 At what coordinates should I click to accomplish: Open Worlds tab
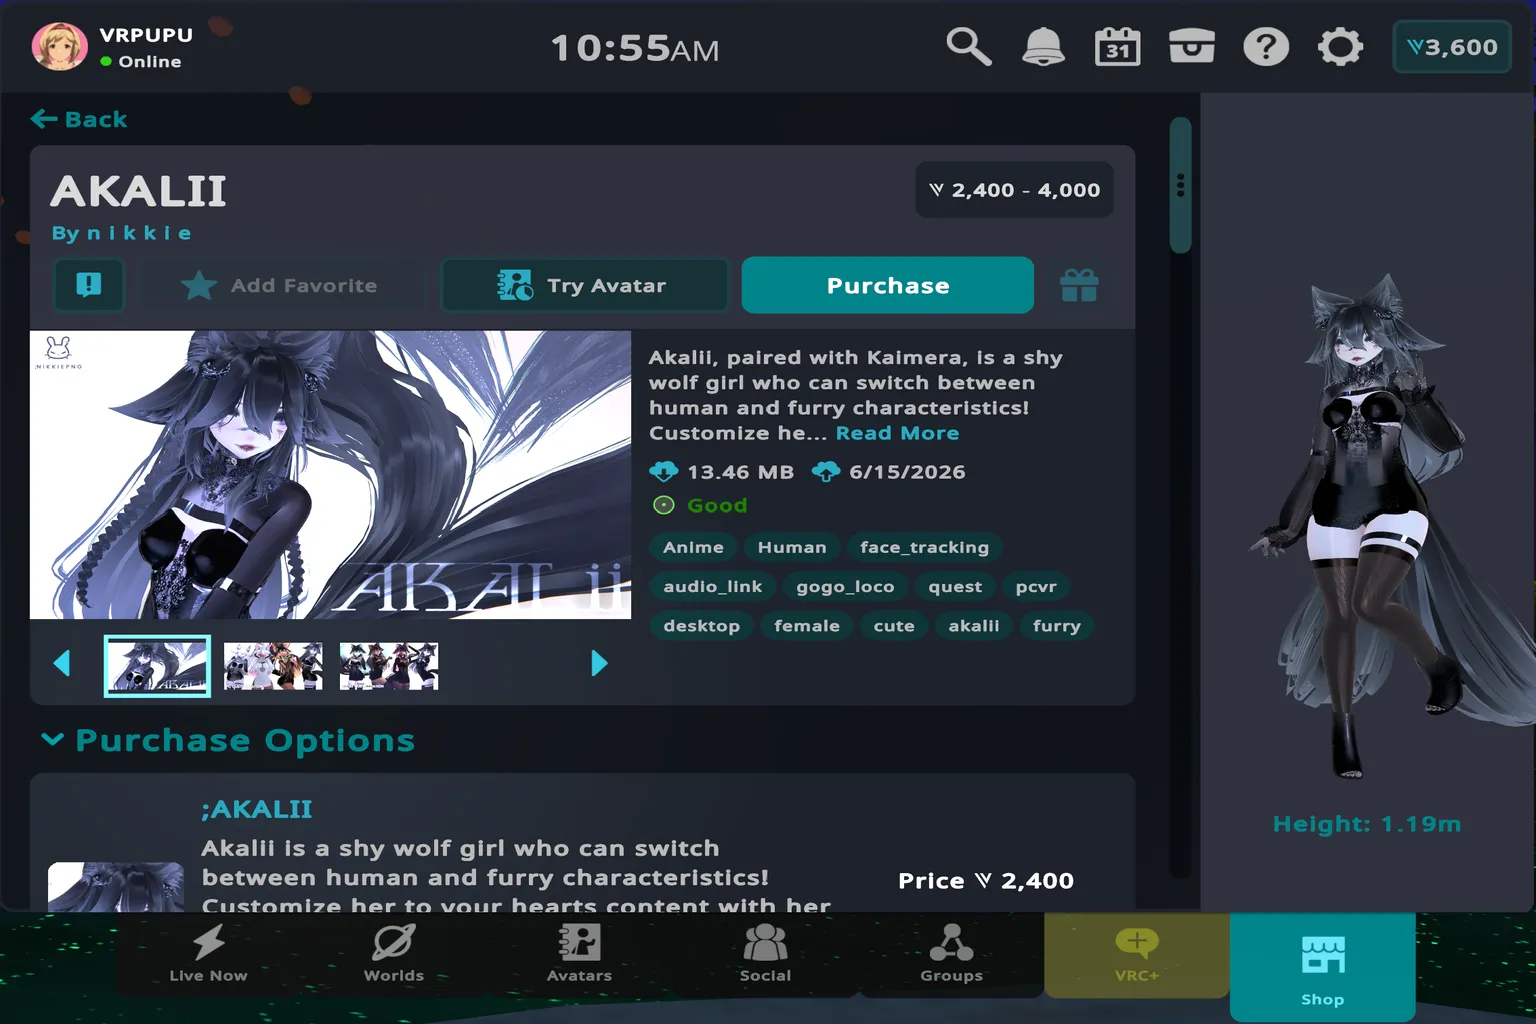tap(394, 953)
